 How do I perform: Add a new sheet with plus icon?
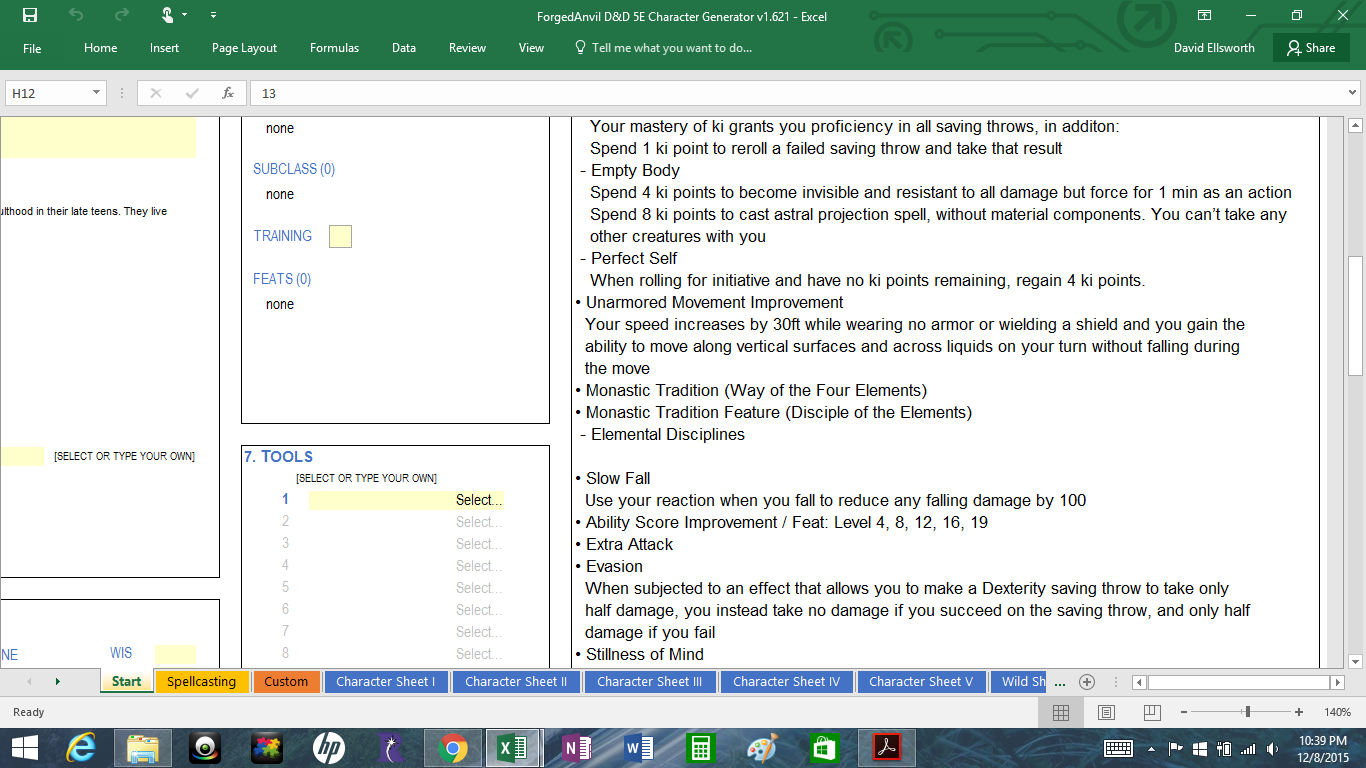[x=1087, y=682]
